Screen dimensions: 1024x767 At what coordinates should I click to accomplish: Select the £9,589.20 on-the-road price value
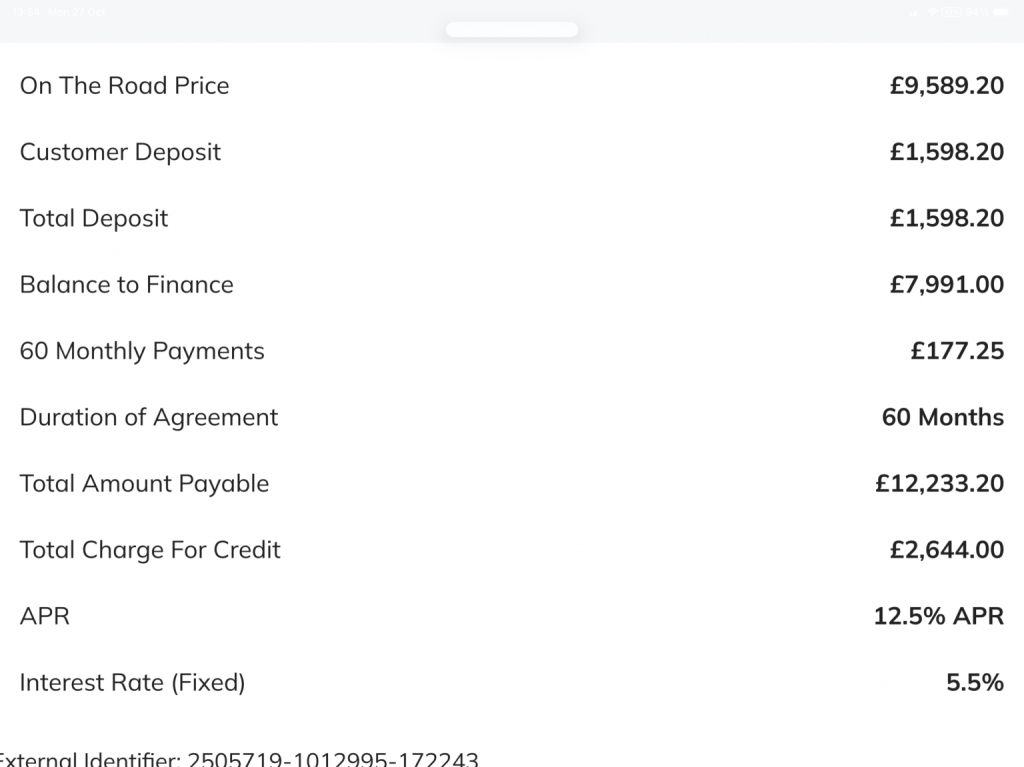(946, 86)
